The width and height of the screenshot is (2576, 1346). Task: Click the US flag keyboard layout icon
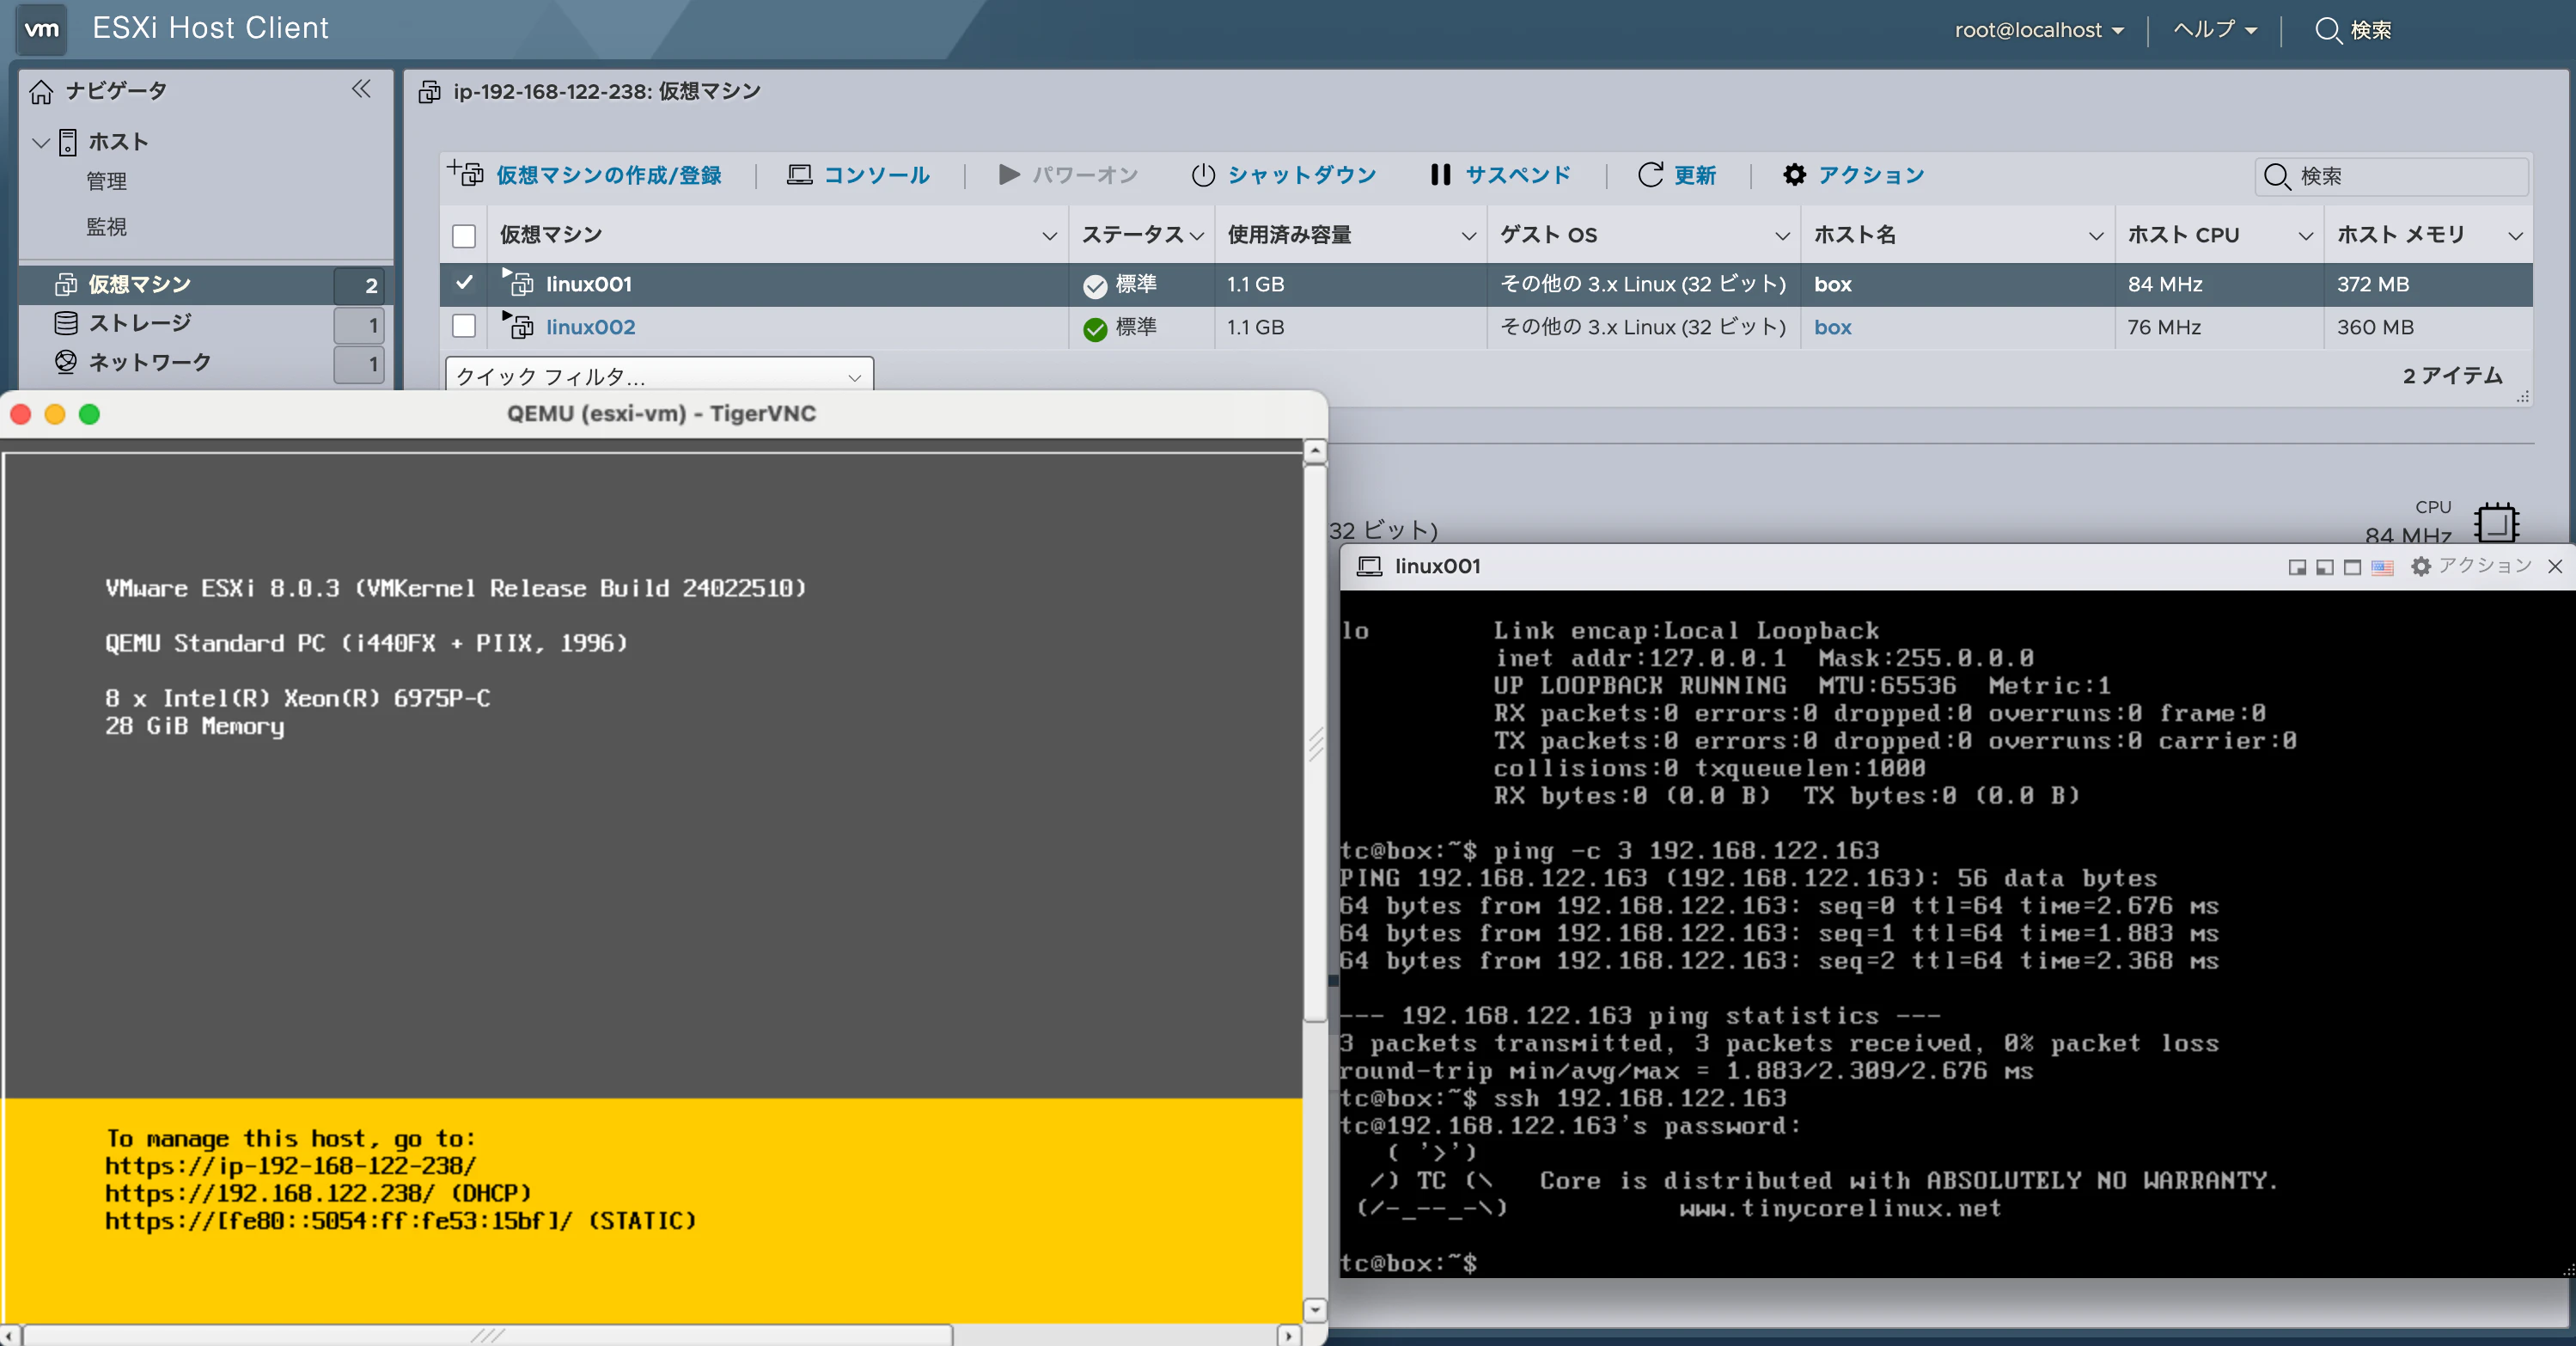pos(2382,567)
